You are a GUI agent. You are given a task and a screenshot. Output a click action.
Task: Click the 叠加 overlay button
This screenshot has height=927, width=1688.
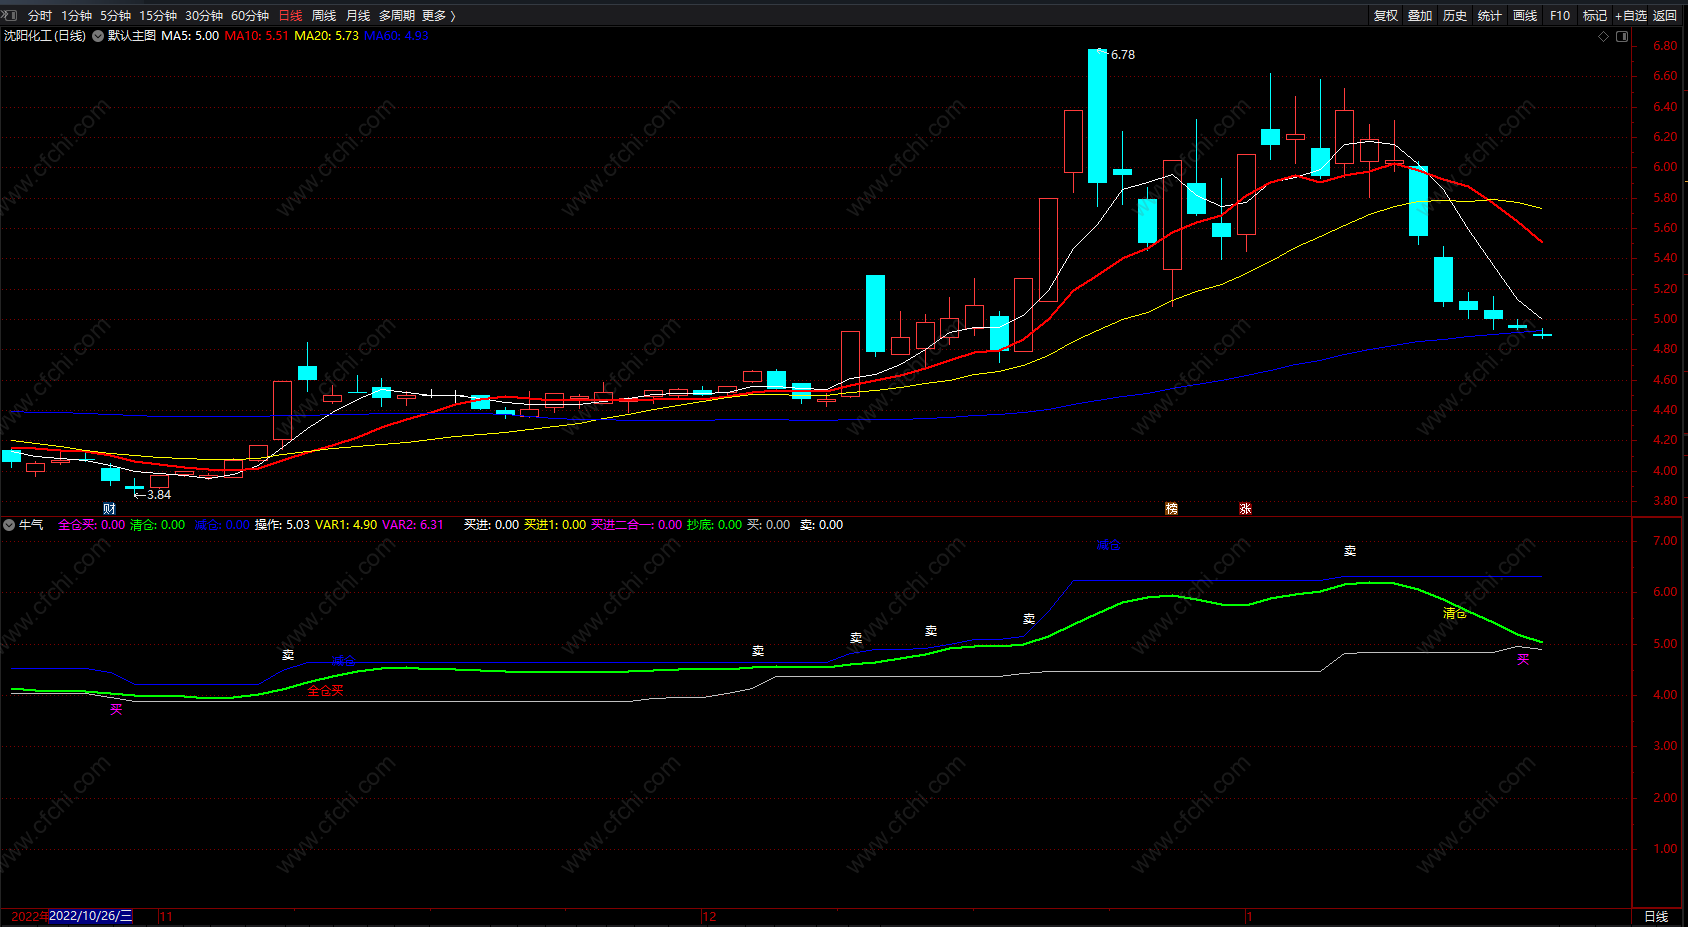tap(1420, 16)
